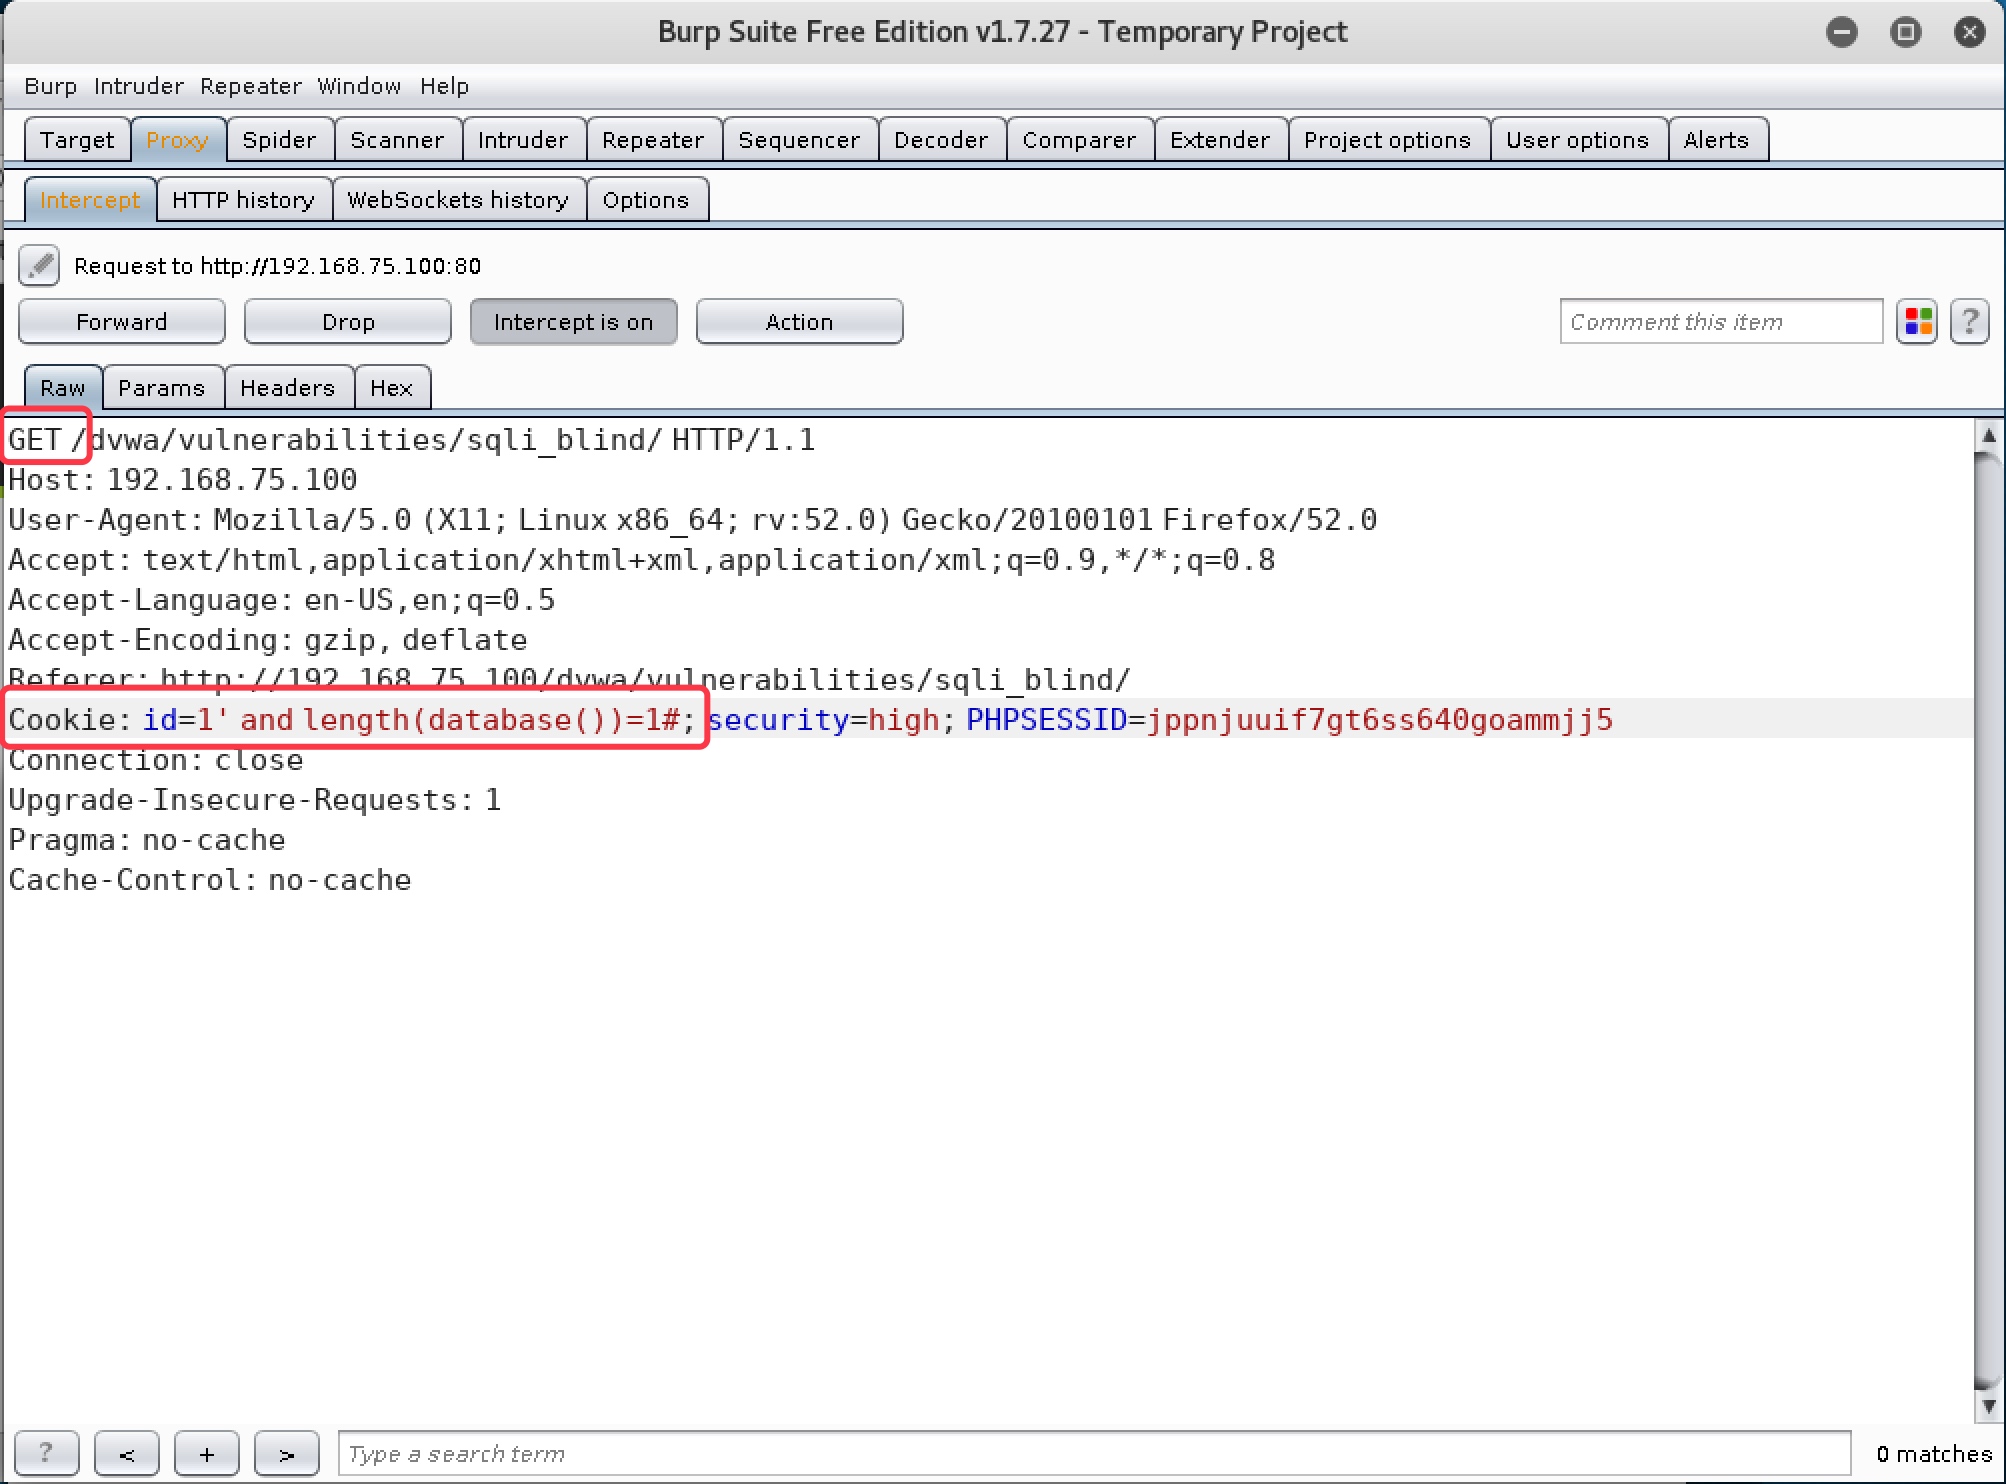Toggle the Intercept is on button
This screenshot has height=1484, width=2006.
click(573, 322)
